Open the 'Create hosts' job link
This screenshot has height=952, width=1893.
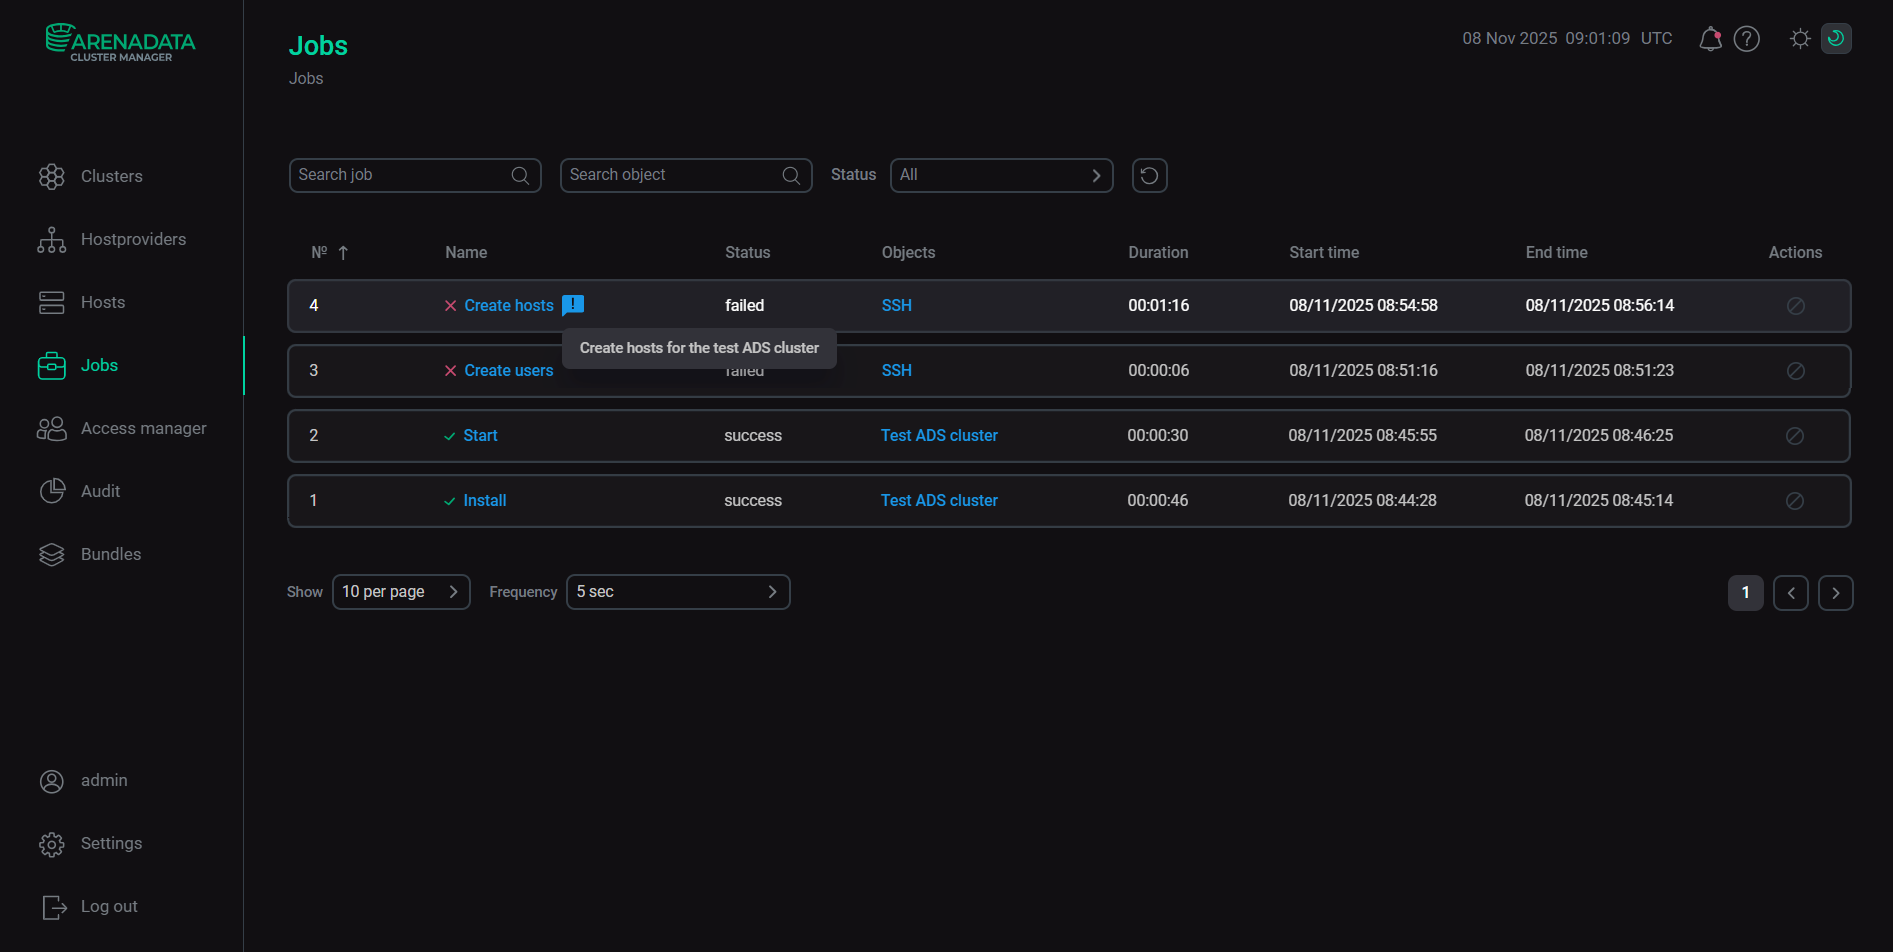pyautogui.click(x=508, y=305)
